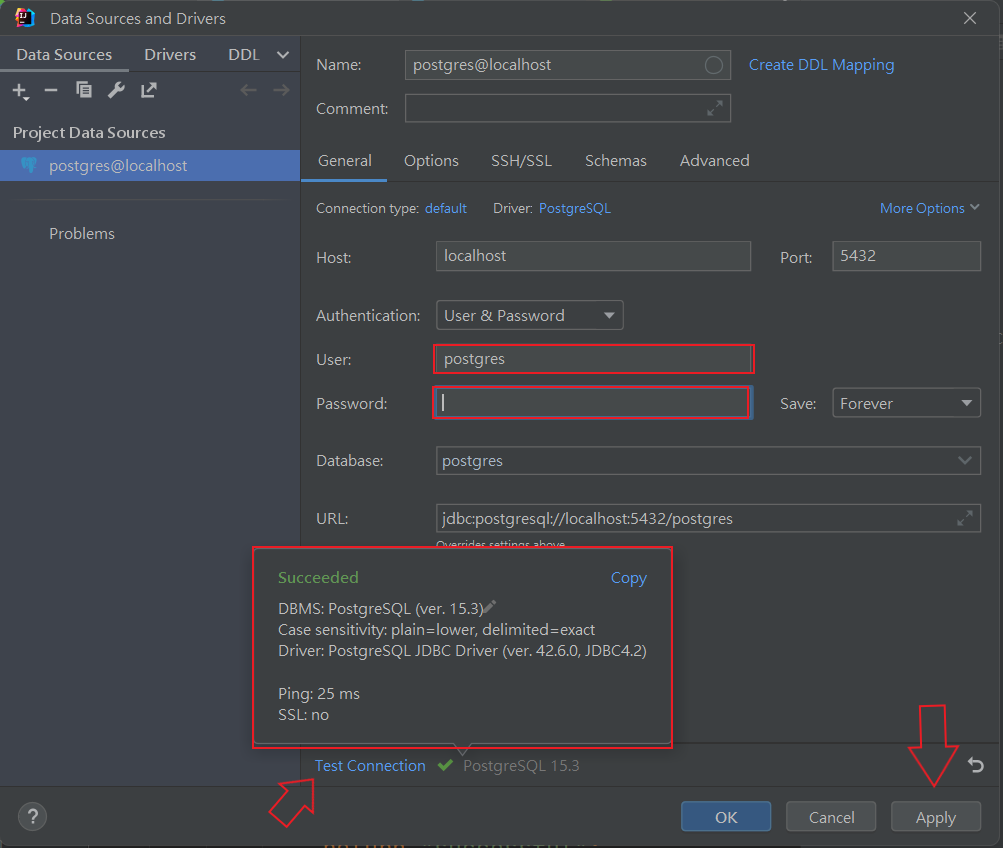Click the IntelliJ logo in title bar
Viewport: 1003px width, 848px height.
pyautogui.click(x=24, y=18)
